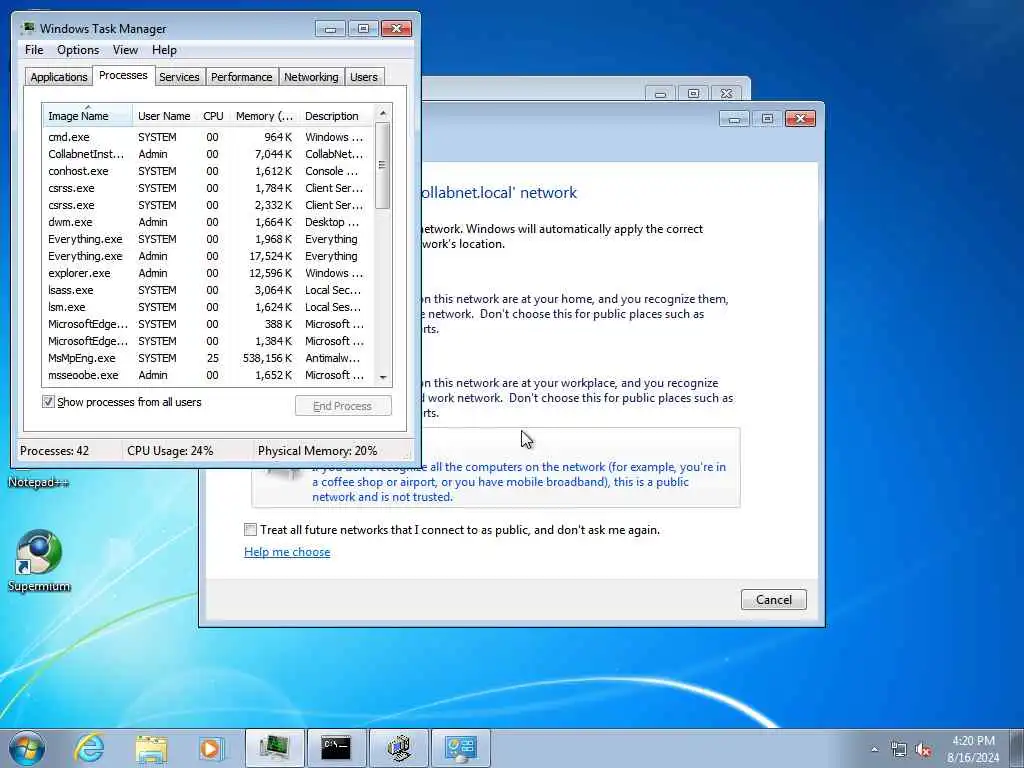Activate the network location taskbar button
Image resolution: width=1024 pixels, height=768 pixels.
tap(460, 748)
